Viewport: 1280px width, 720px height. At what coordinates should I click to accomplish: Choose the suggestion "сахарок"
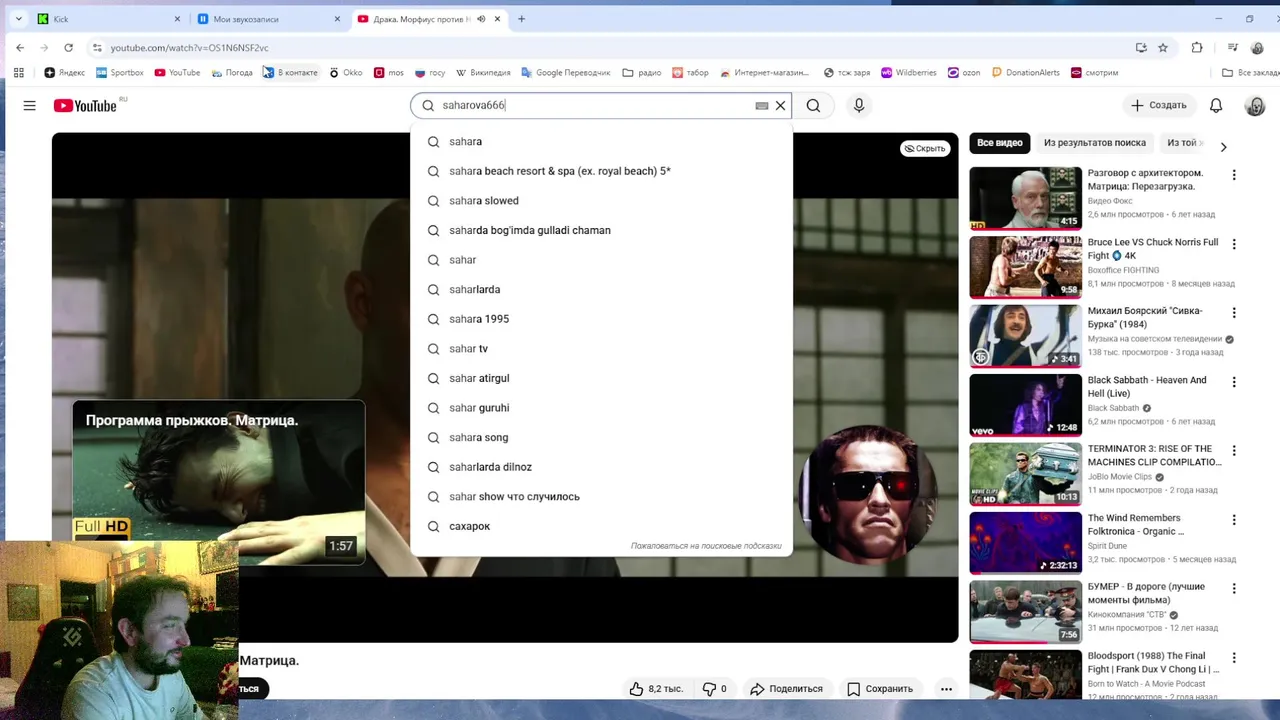click(x=601, y=526)
